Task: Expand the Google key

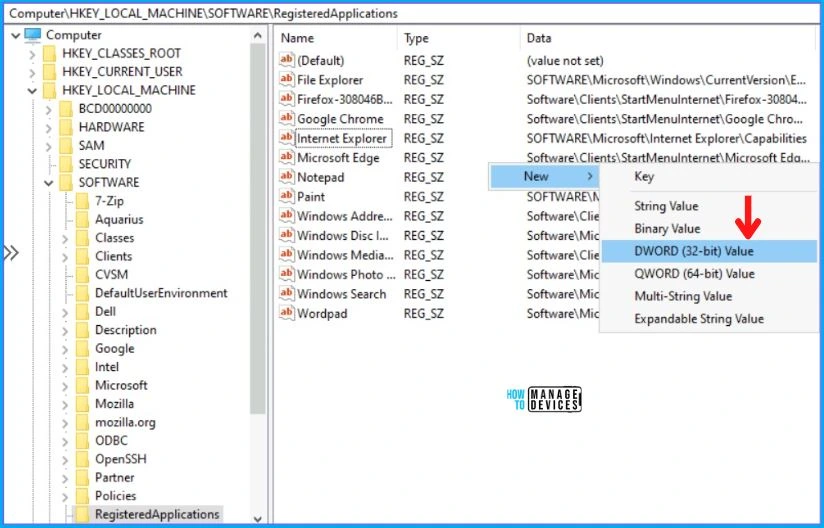Action: 65,349
